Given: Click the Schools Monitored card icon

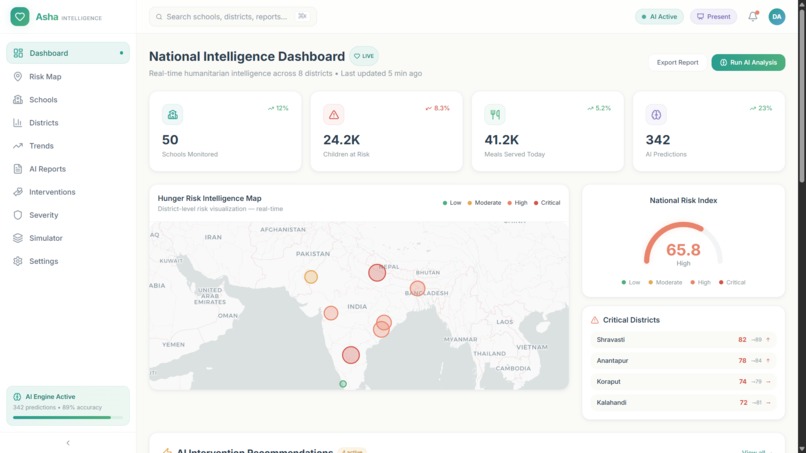Looking at the screenshot, I should pyautogui.click(x=172, y=114).
